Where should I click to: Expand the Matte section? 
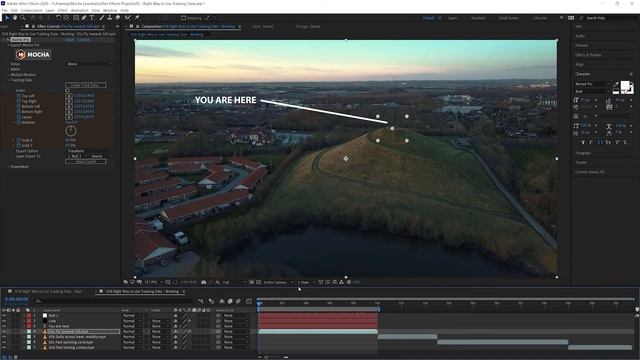pyautogui.click(x=9, y=69)
